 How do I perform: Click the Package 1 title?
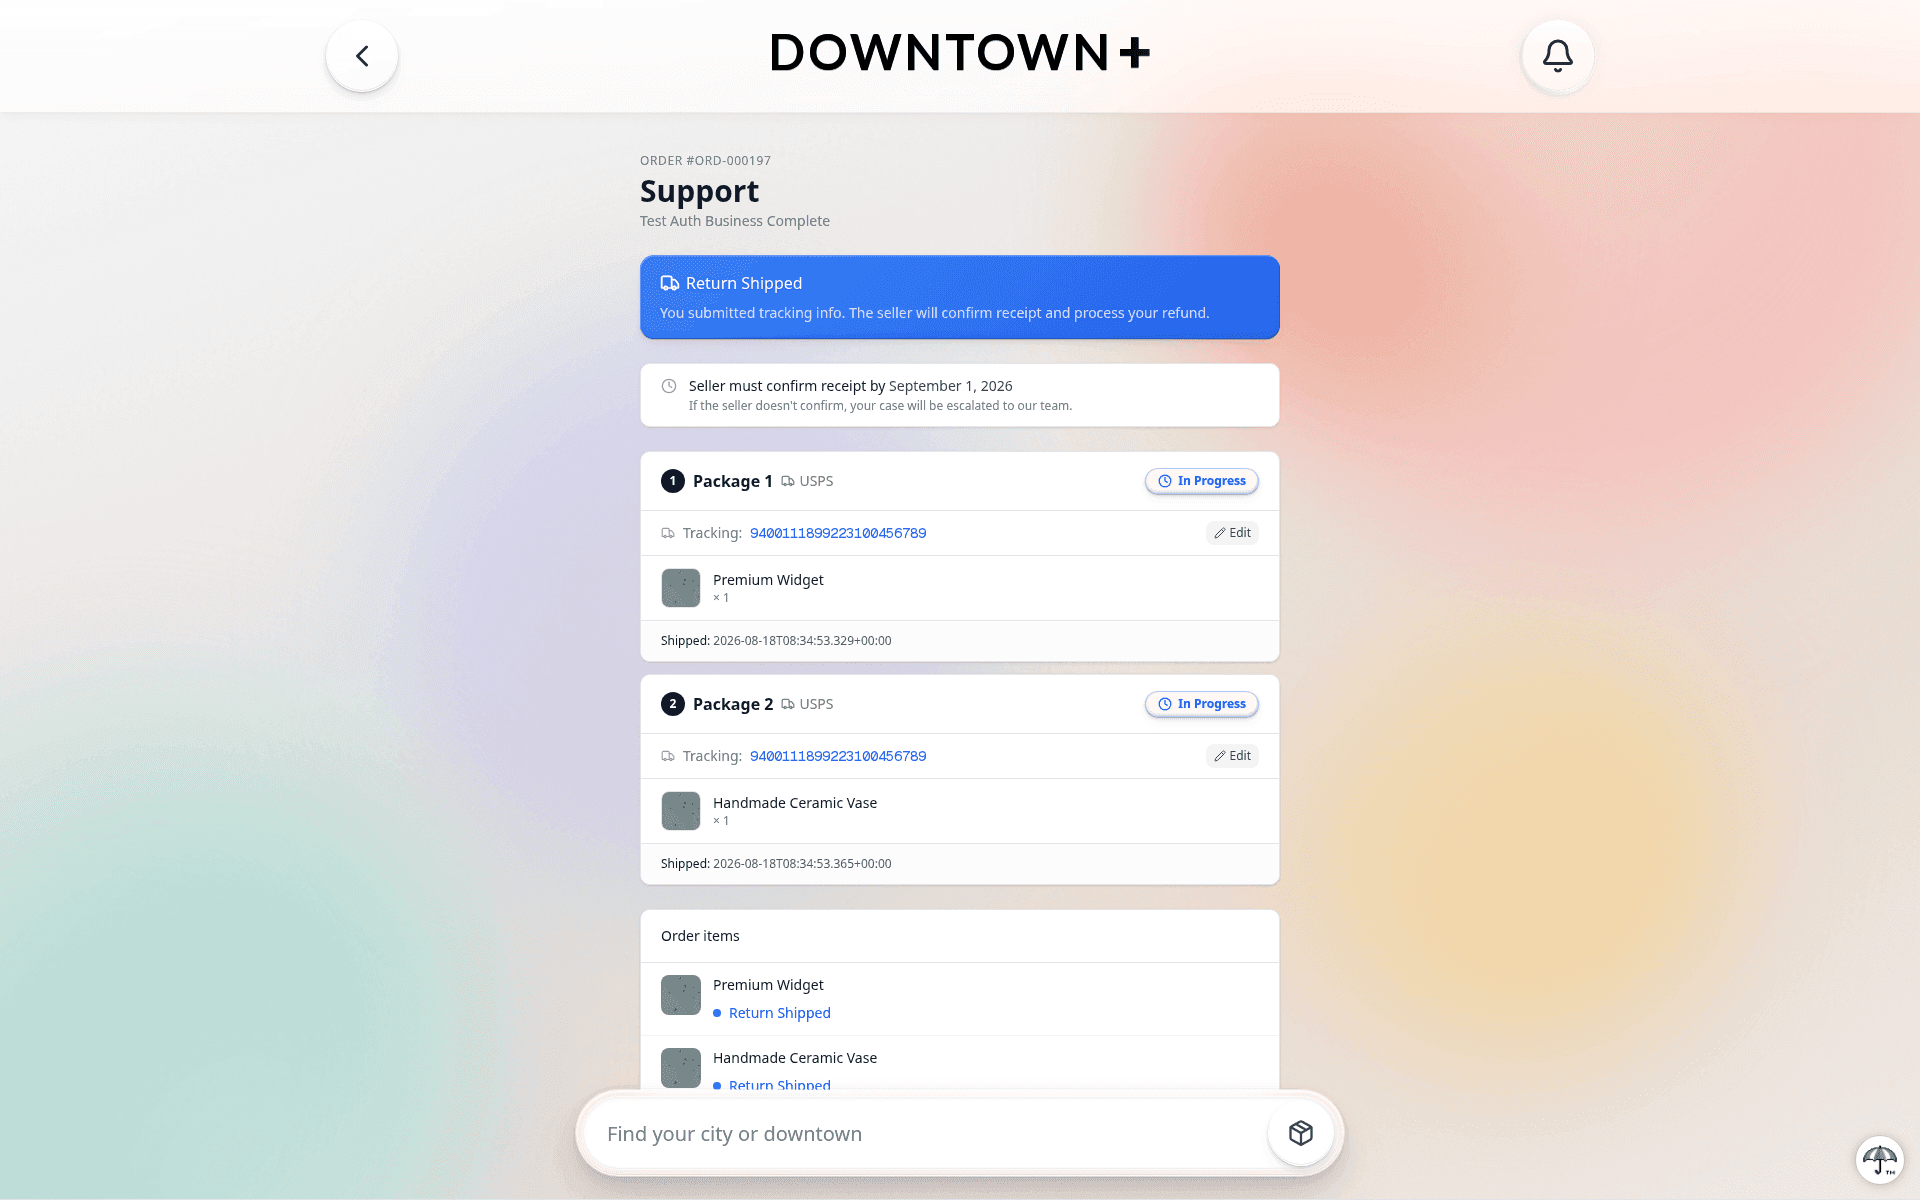click(x=732, y=481)
